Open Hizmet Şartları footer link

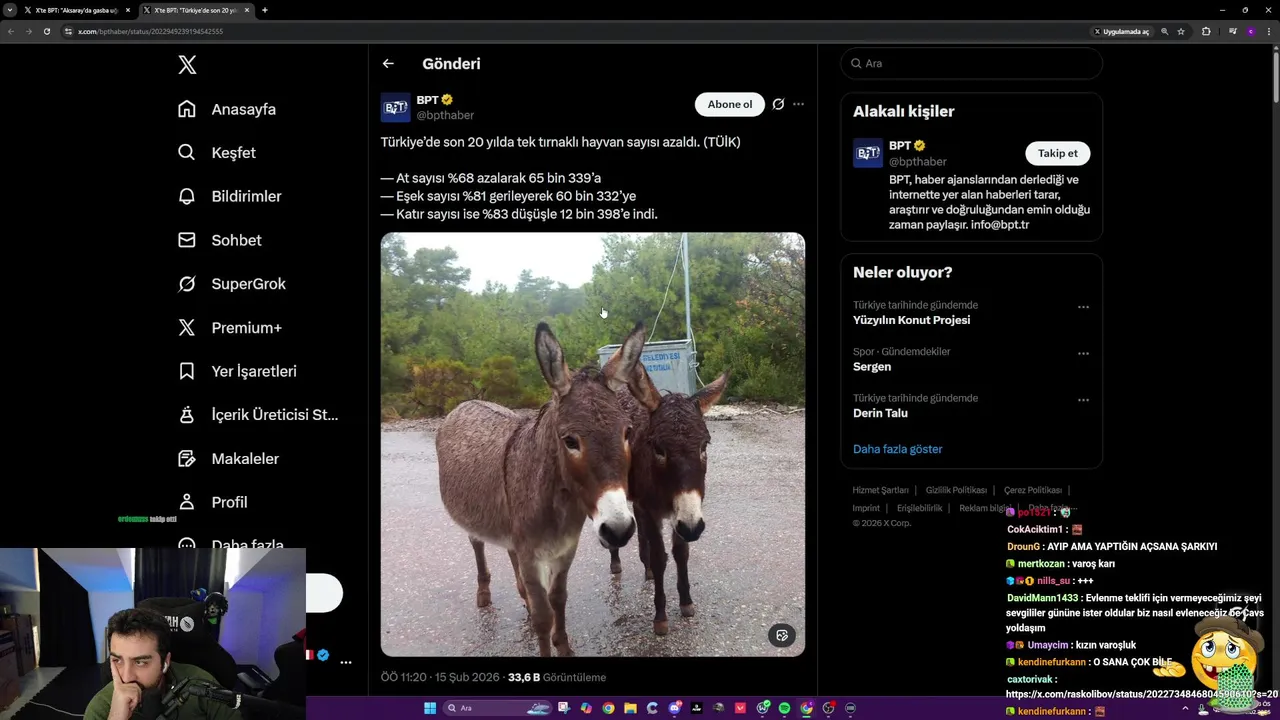click(880, 490)
